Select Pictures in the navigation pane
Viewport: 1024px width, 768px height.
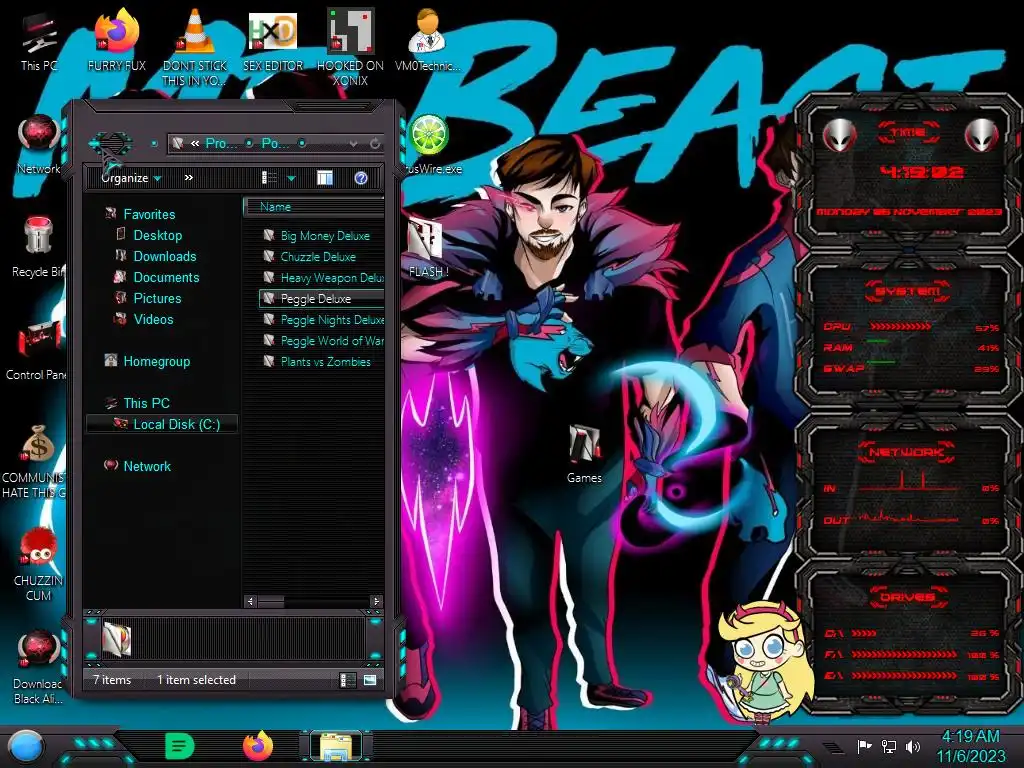(x=157, y=298)
